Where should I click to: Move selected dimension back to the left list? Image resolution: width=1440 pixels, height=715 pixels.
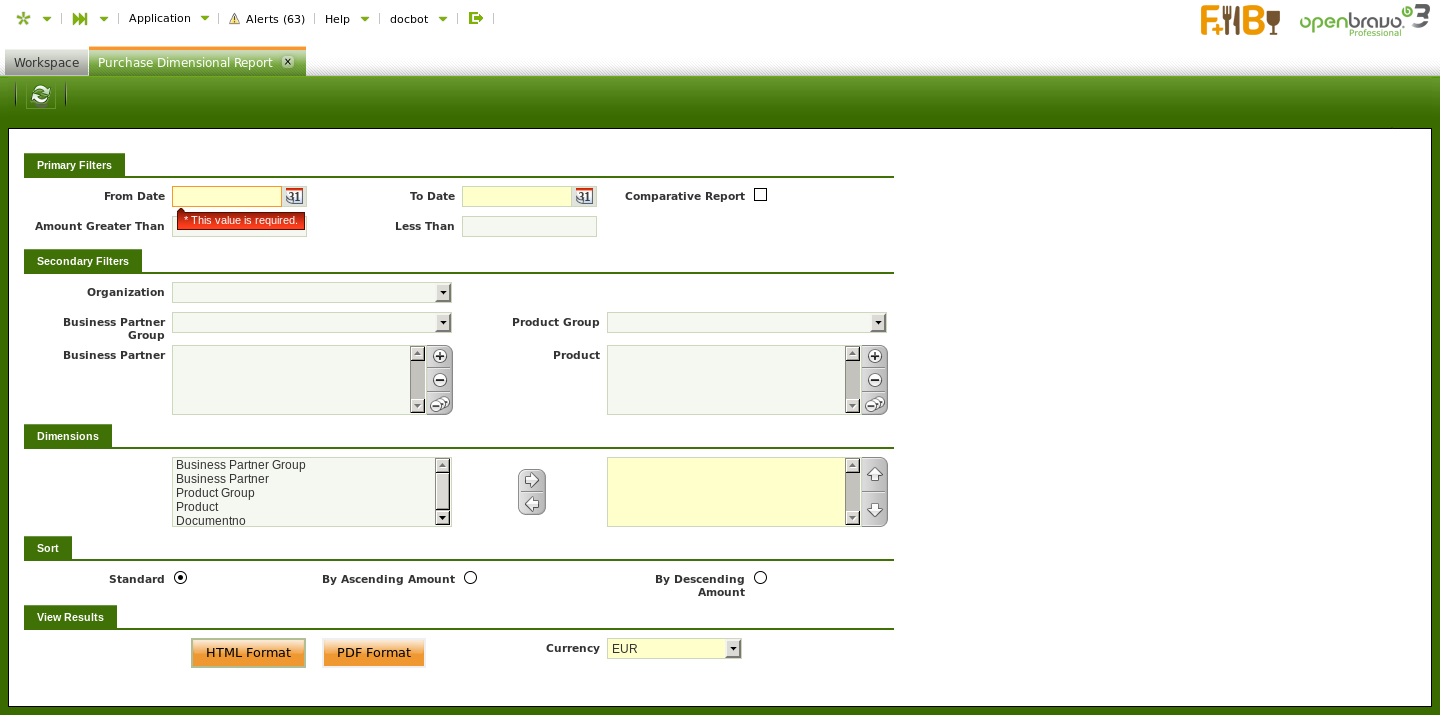click(532, 504)
